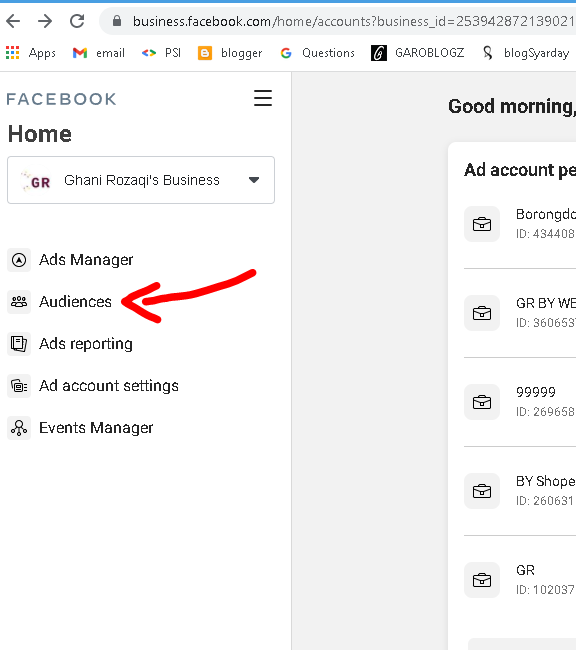
Task: Click the Good morning greeting heading
Action: coord(512,107)
